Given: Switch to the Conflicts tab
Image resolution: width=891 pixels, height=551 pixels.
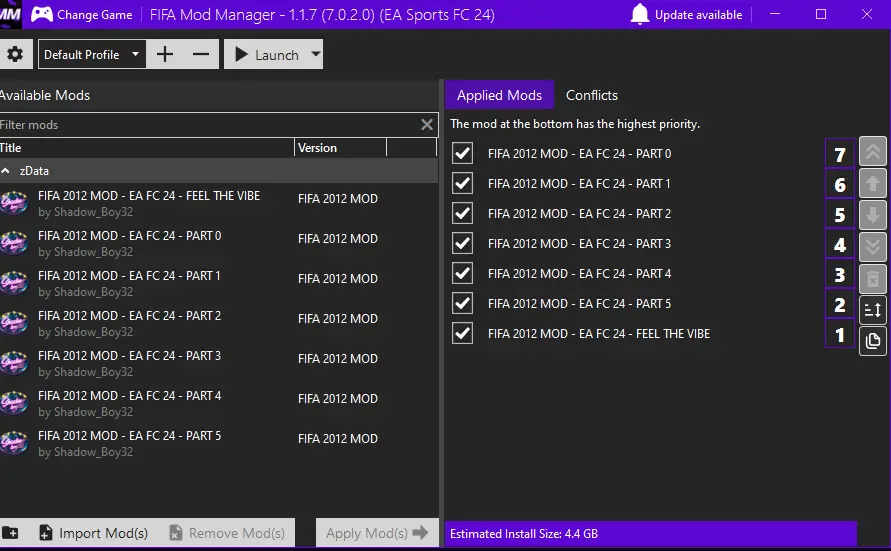Looking at the screenshot, I should pyautogui.click(x=592, y=95).
